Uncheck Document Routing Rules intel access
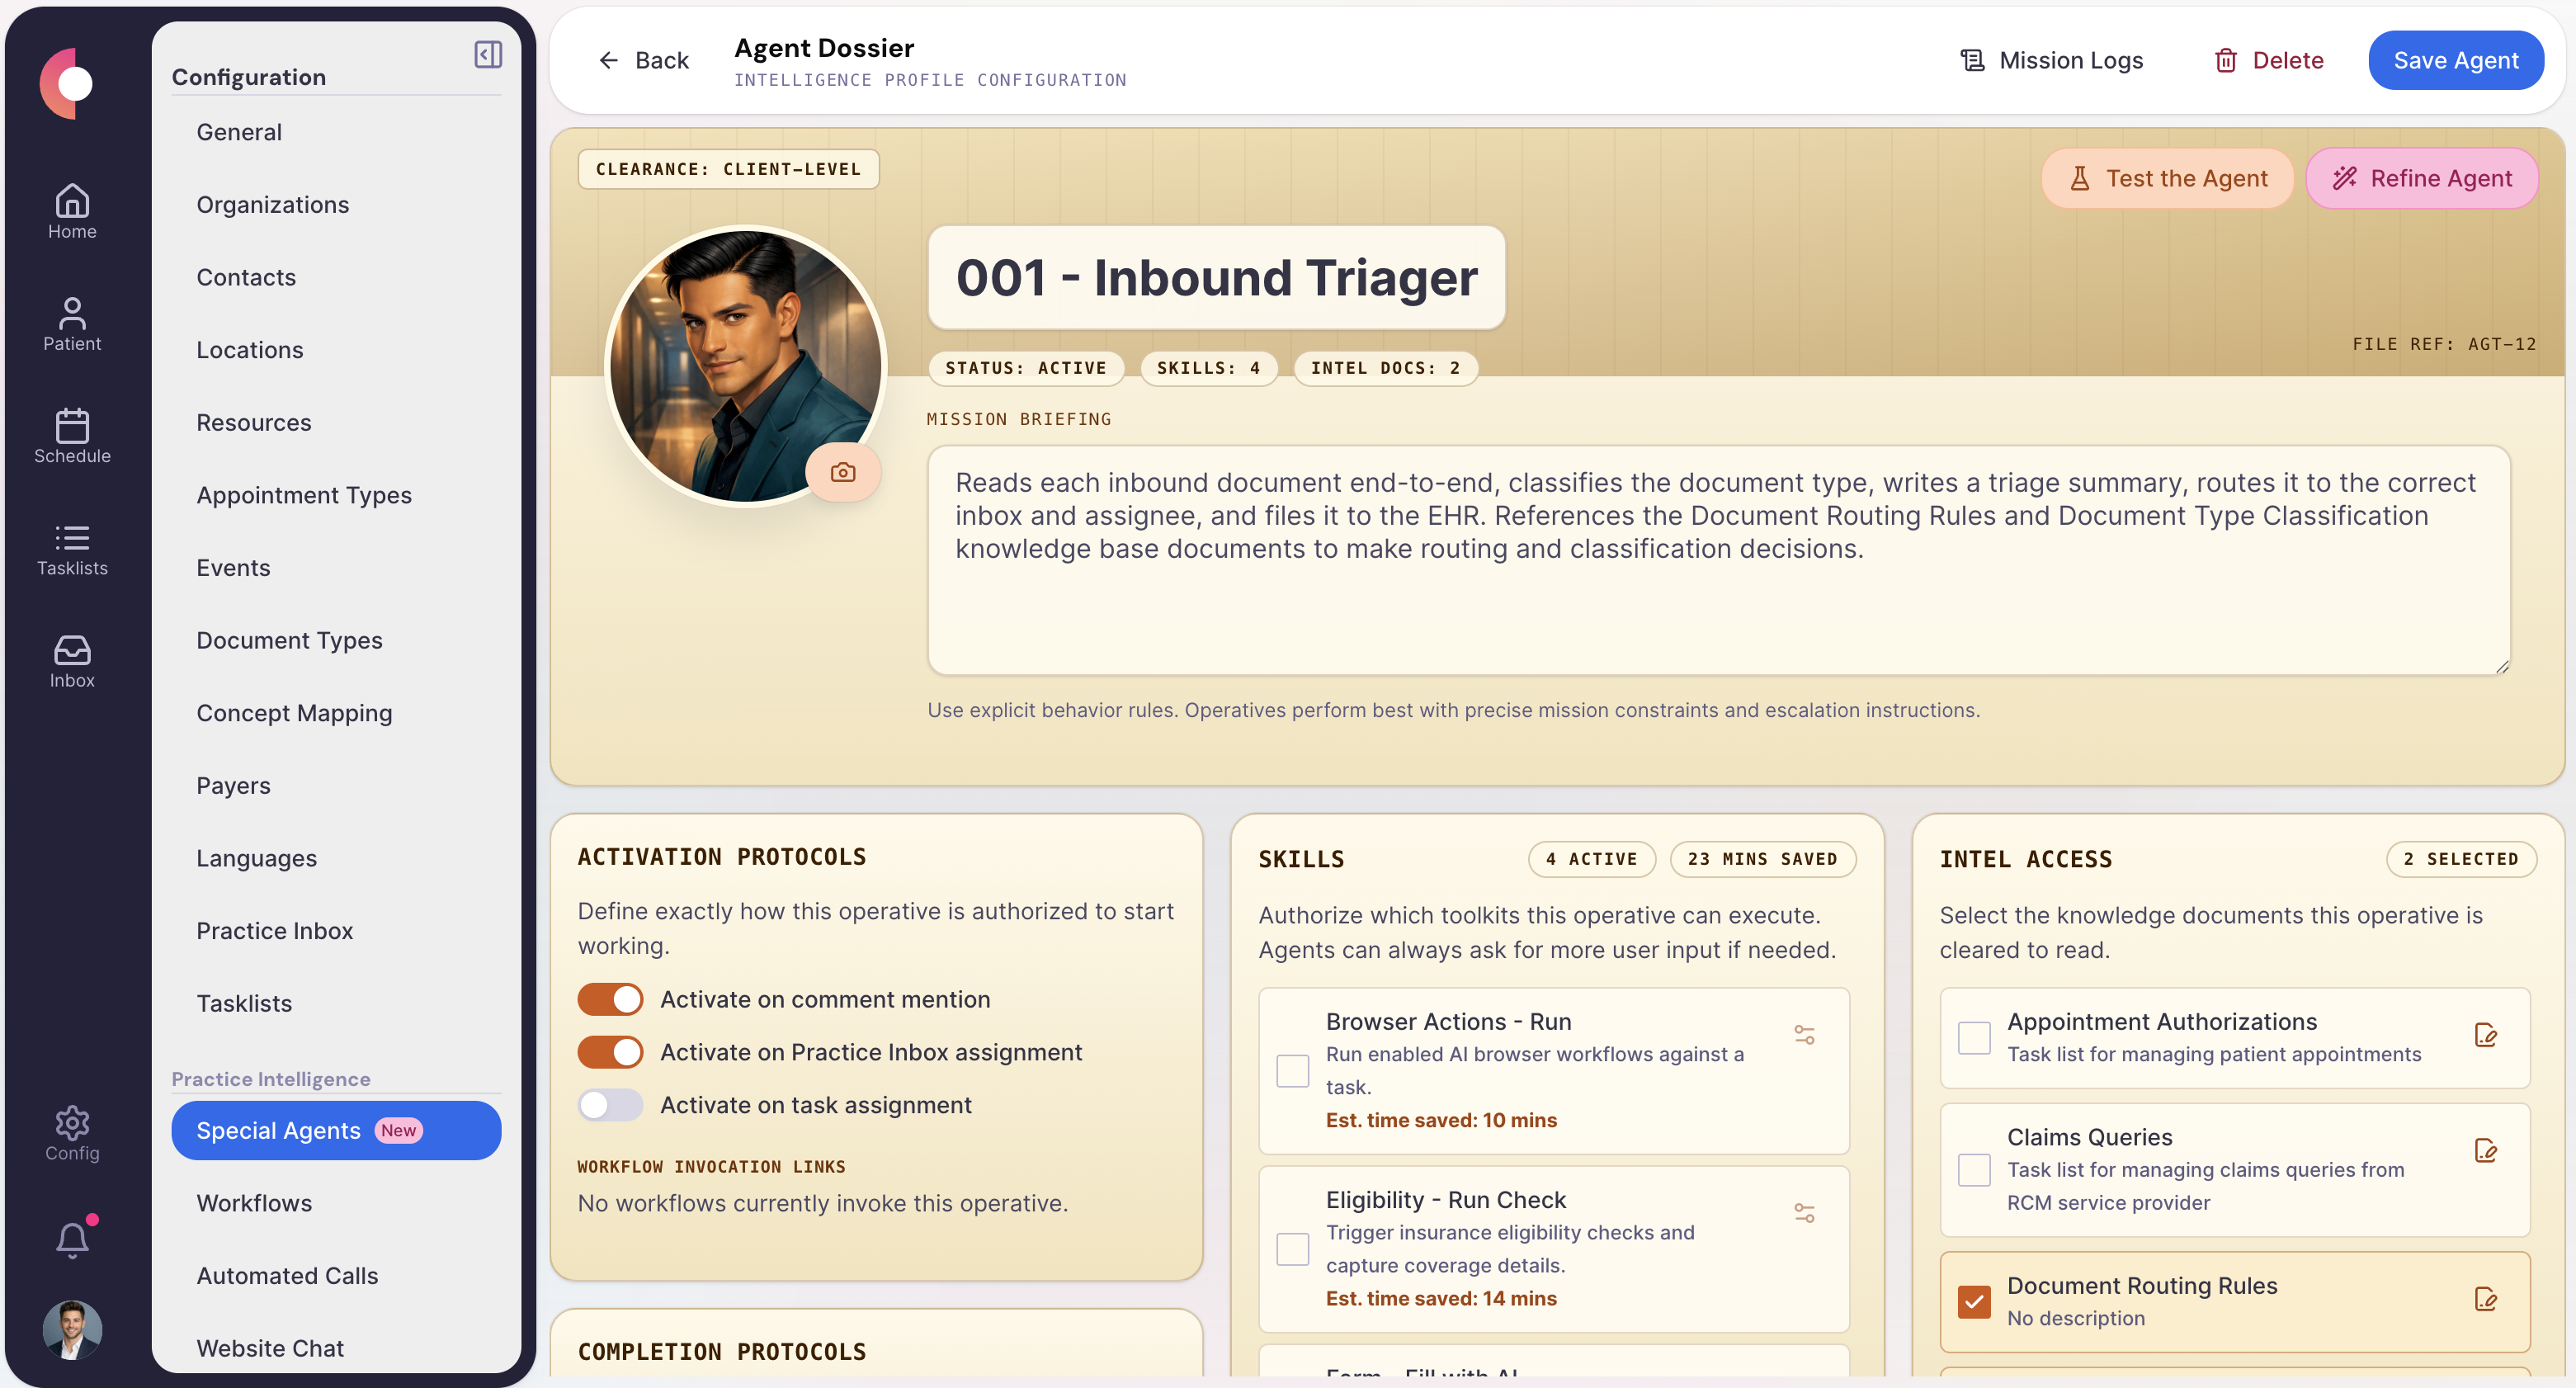The width and height of the screenshot is (2576, 1388). [x=1974, y=1301]
